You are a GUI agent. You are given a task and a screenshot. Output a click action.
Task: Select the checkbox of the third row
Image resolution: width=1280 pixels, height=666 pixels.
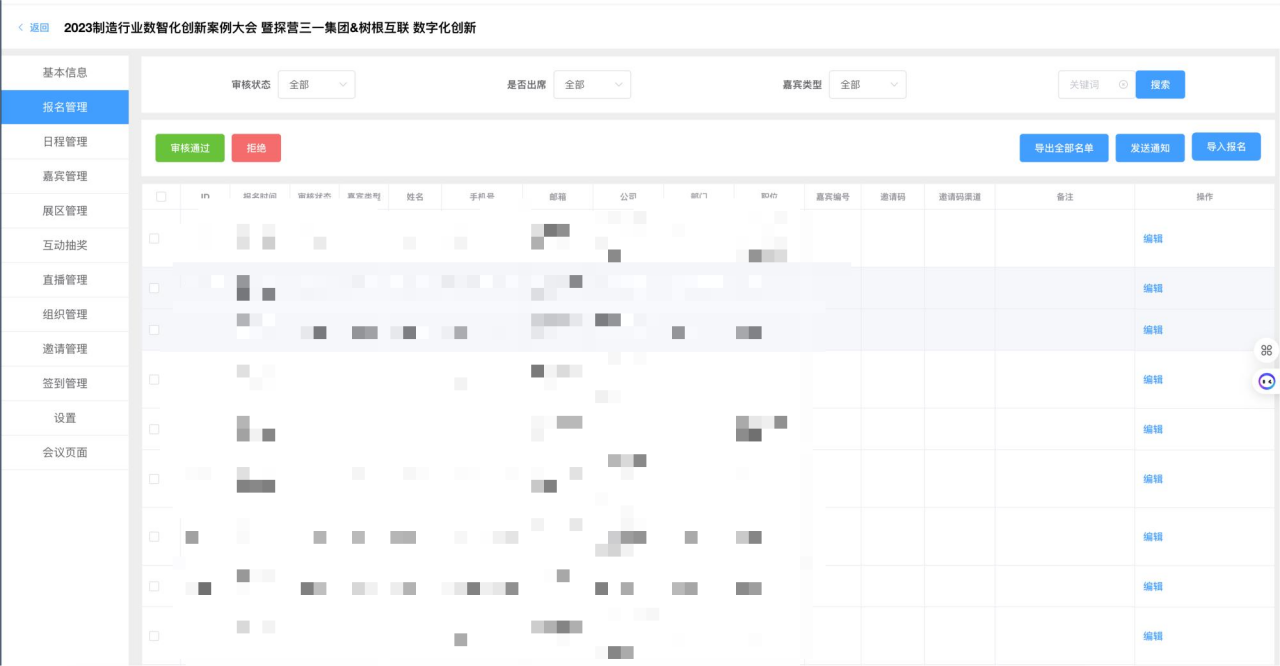[154, 330]
